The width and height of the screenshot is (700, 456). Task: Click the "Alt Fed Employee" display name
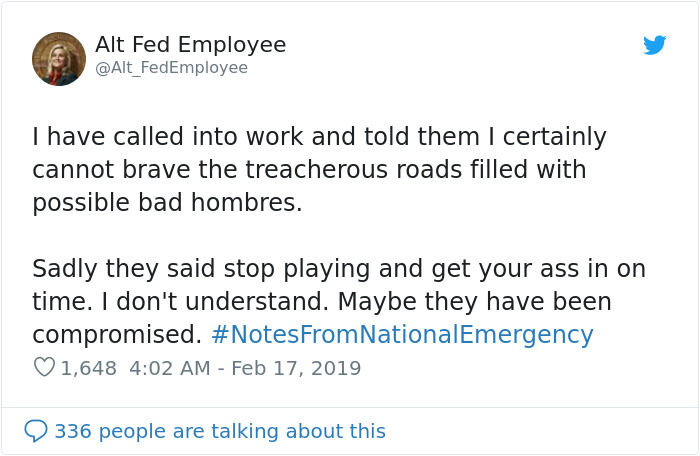pos(190,45)
